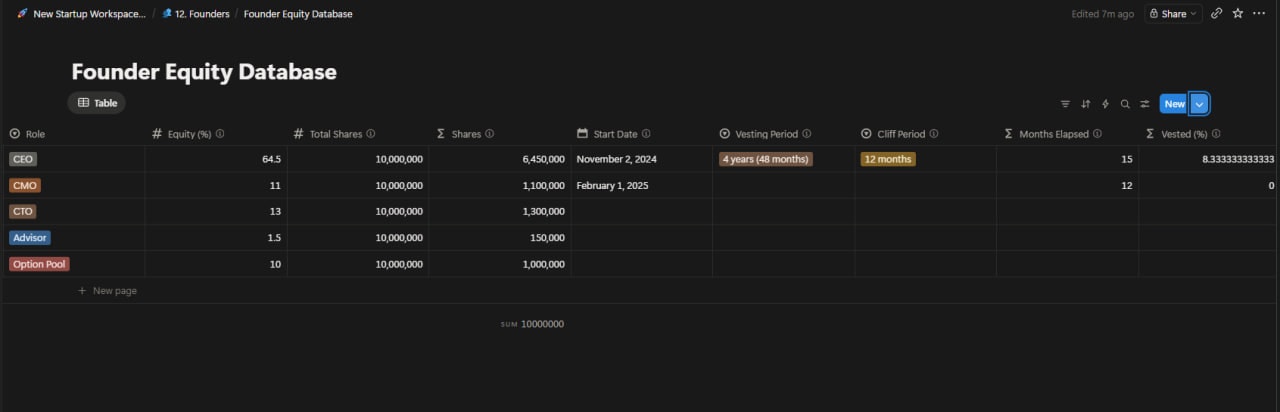Click the 6,450,000 shares cell

500,159
